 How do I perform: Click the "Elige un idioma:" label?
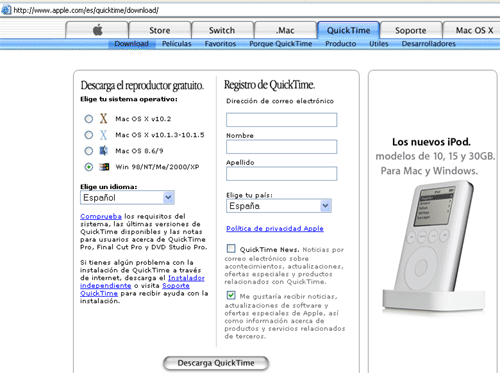(109, 187)
